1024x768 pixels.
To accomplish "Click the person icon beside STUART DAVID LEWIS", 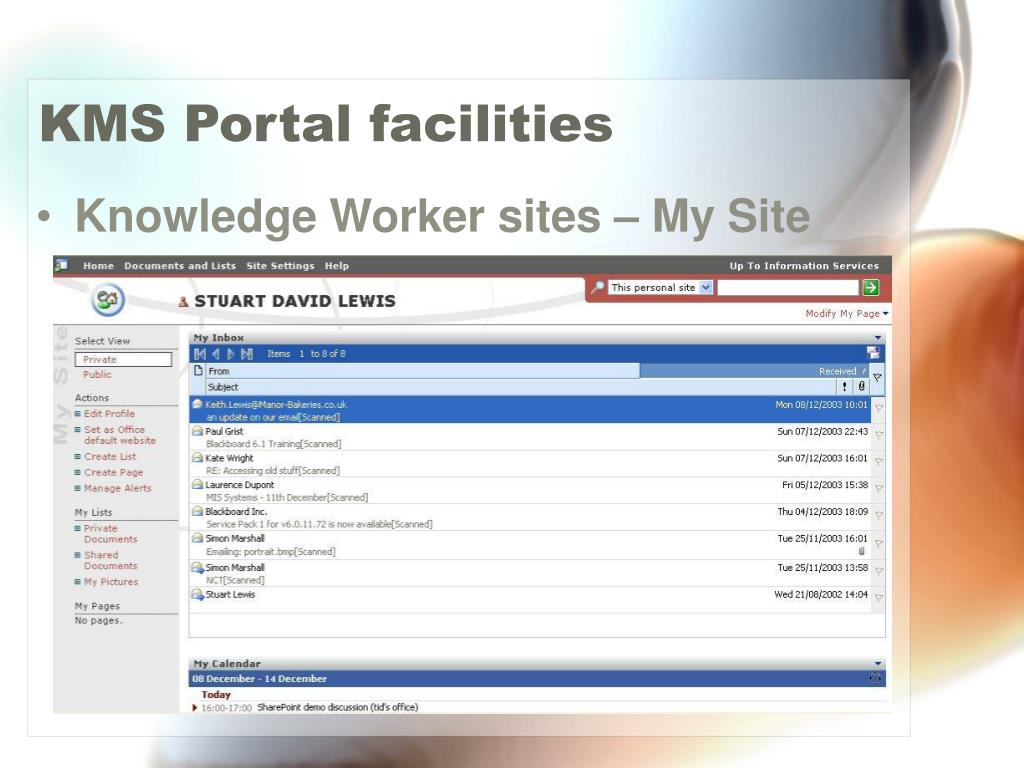I will pos(184,302).
